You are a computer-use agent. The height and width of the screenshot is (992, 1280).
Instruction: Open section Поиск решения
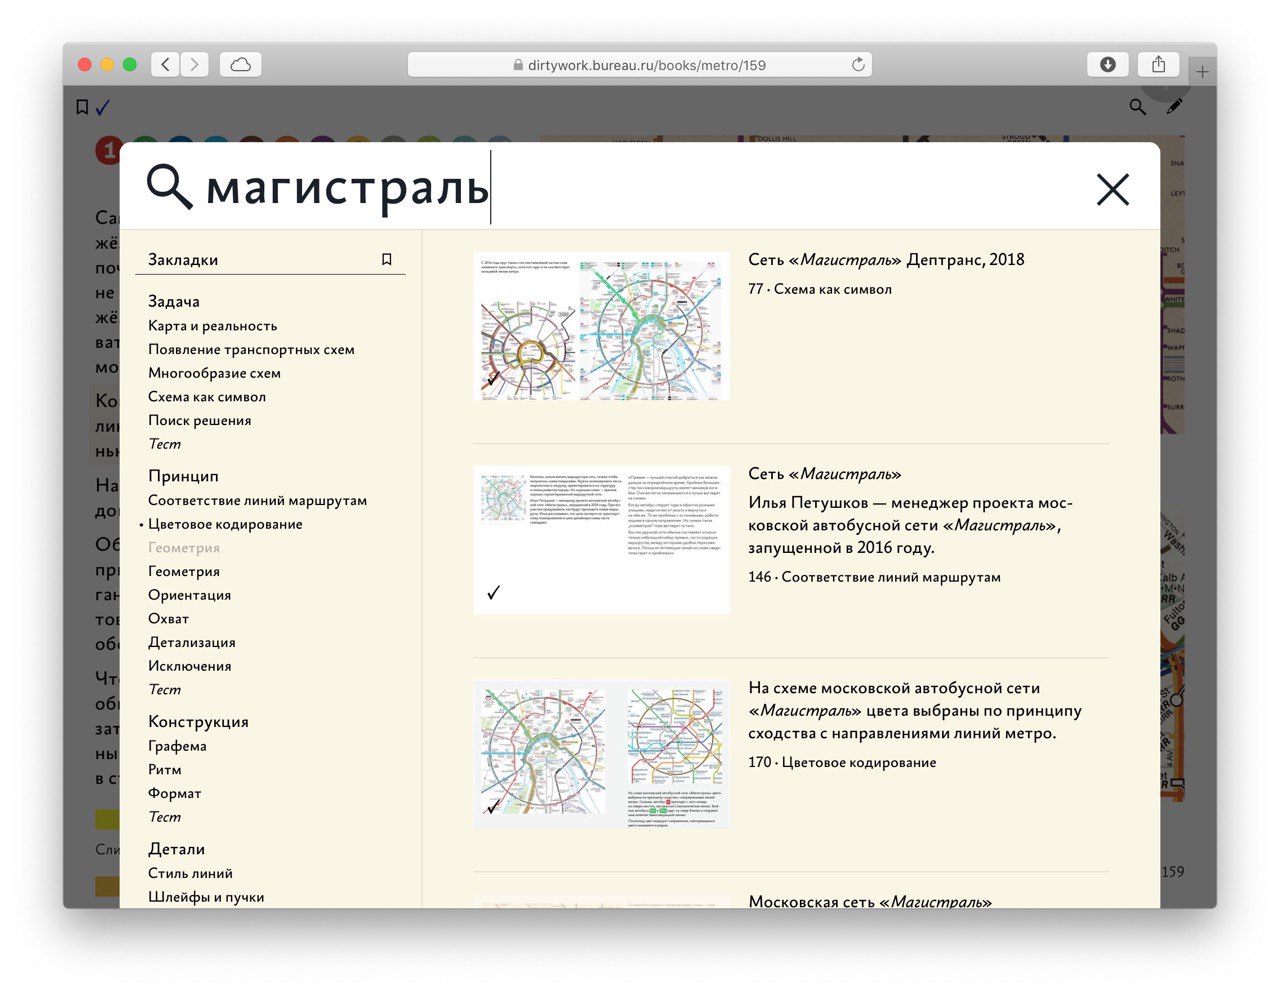point(199,420)
